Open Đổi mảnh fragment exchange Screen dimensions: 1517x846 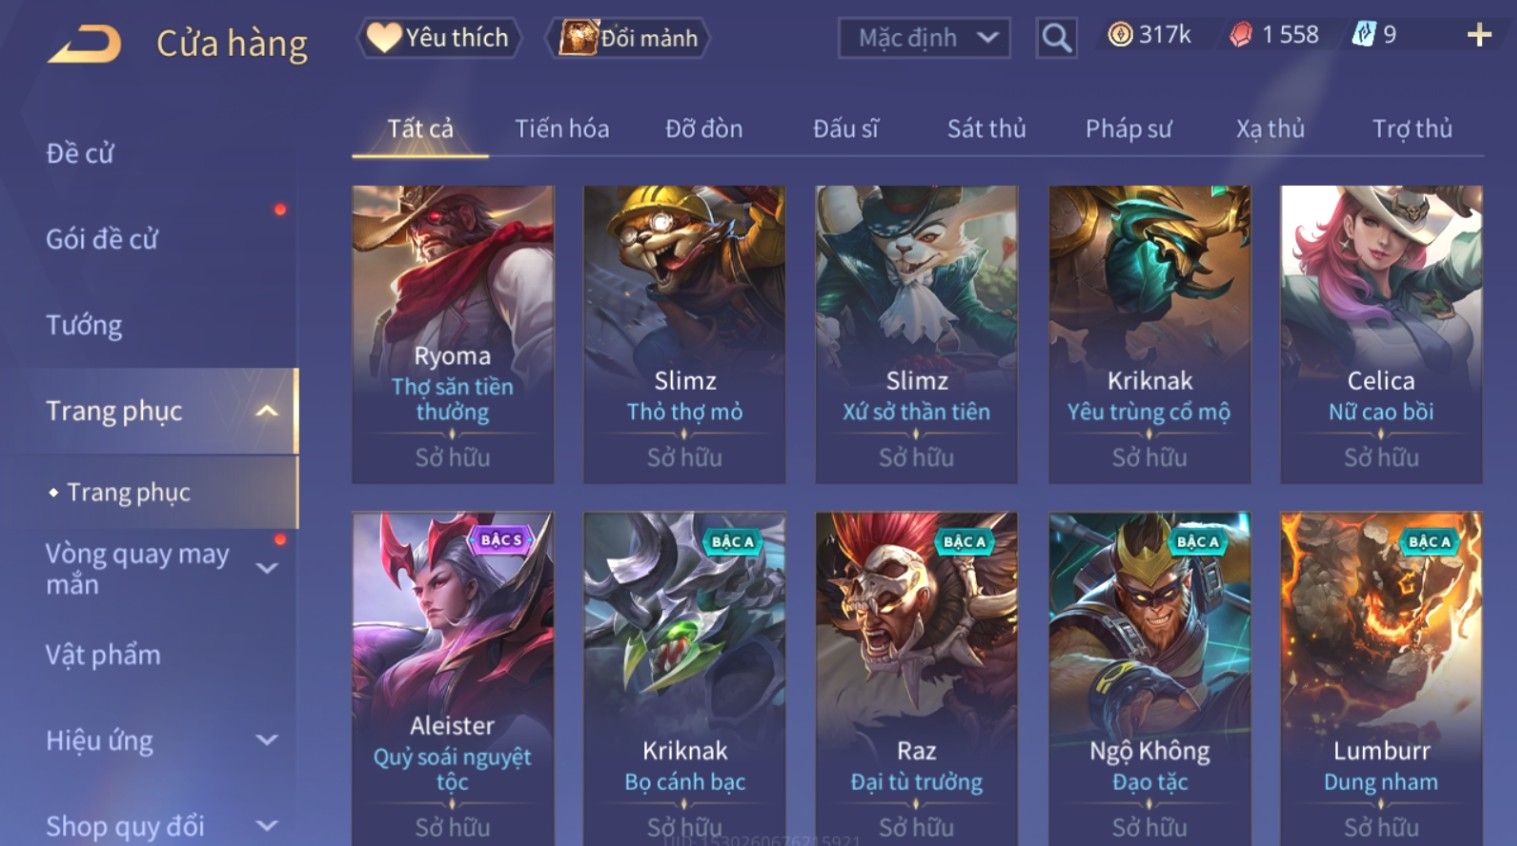(628, 38)
